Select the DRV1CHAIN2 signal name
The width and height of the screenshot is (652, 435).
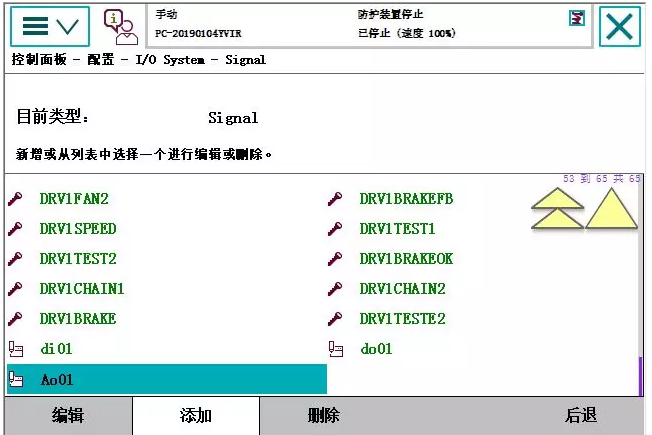[403, 289]
